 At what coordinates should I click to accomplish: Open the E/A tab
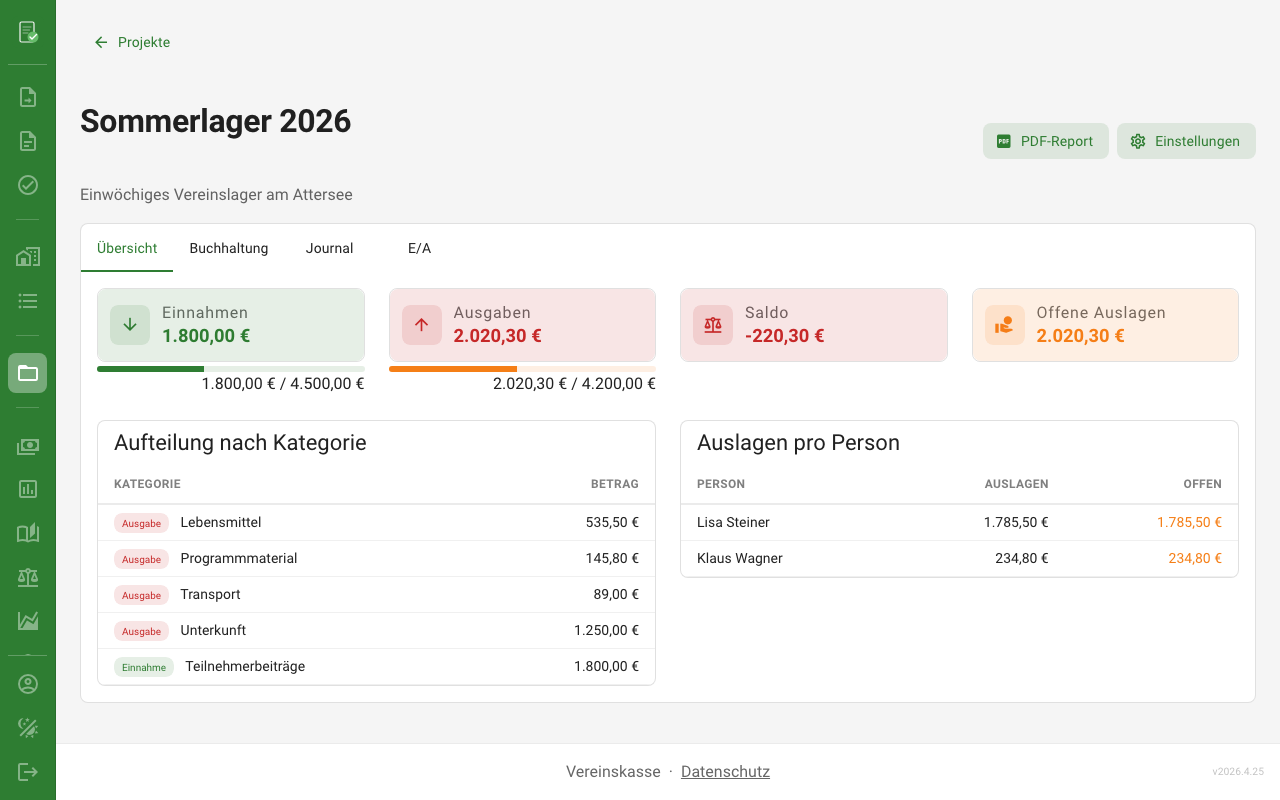[x=419, y=248]
